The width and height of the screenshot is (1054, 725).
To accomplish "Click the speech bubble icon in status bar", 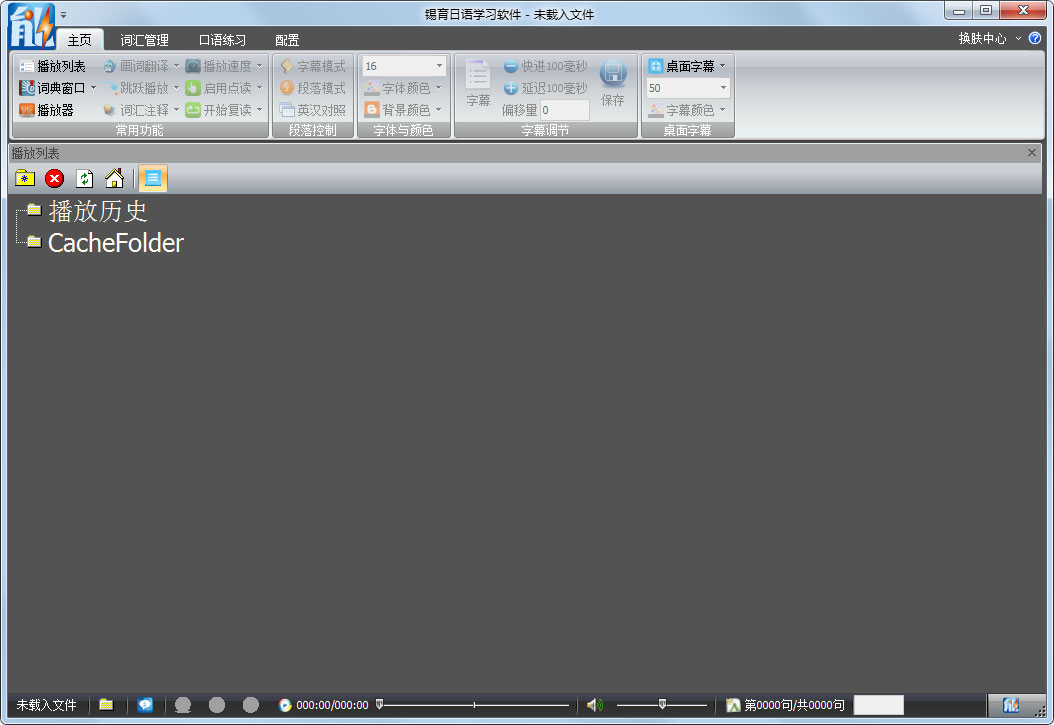I will click(x=145, y=705).
